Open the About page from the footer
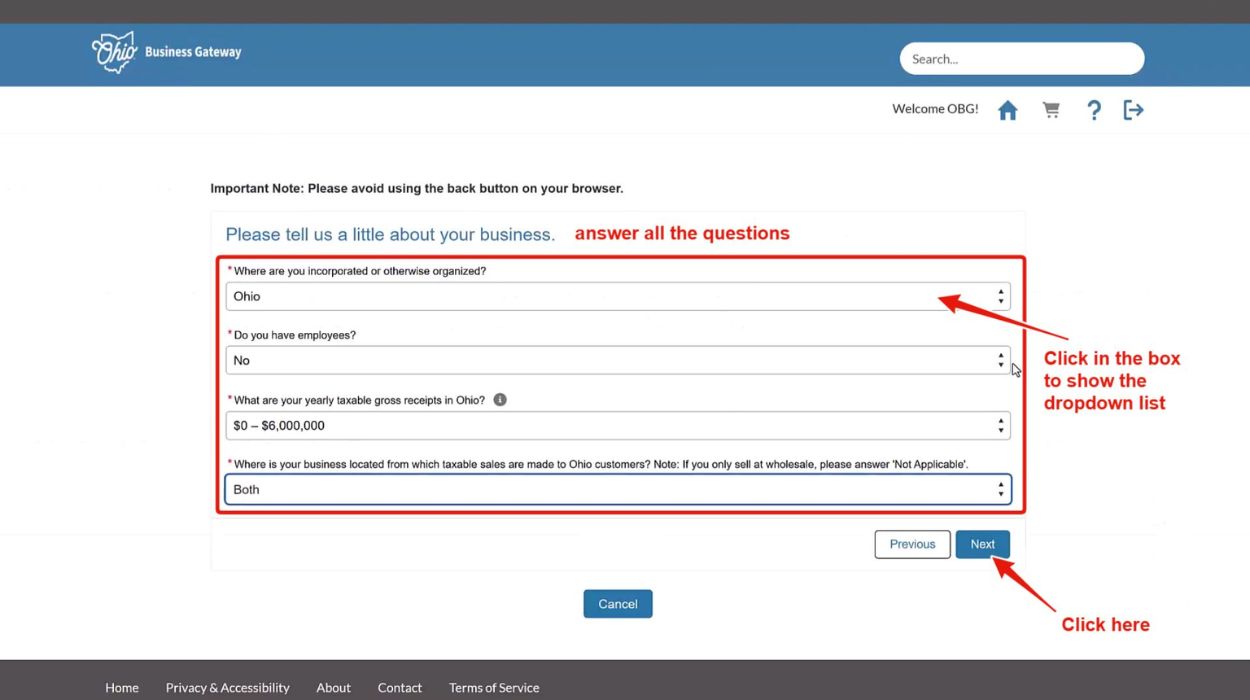1250x700 pixels. click(333, 687)
